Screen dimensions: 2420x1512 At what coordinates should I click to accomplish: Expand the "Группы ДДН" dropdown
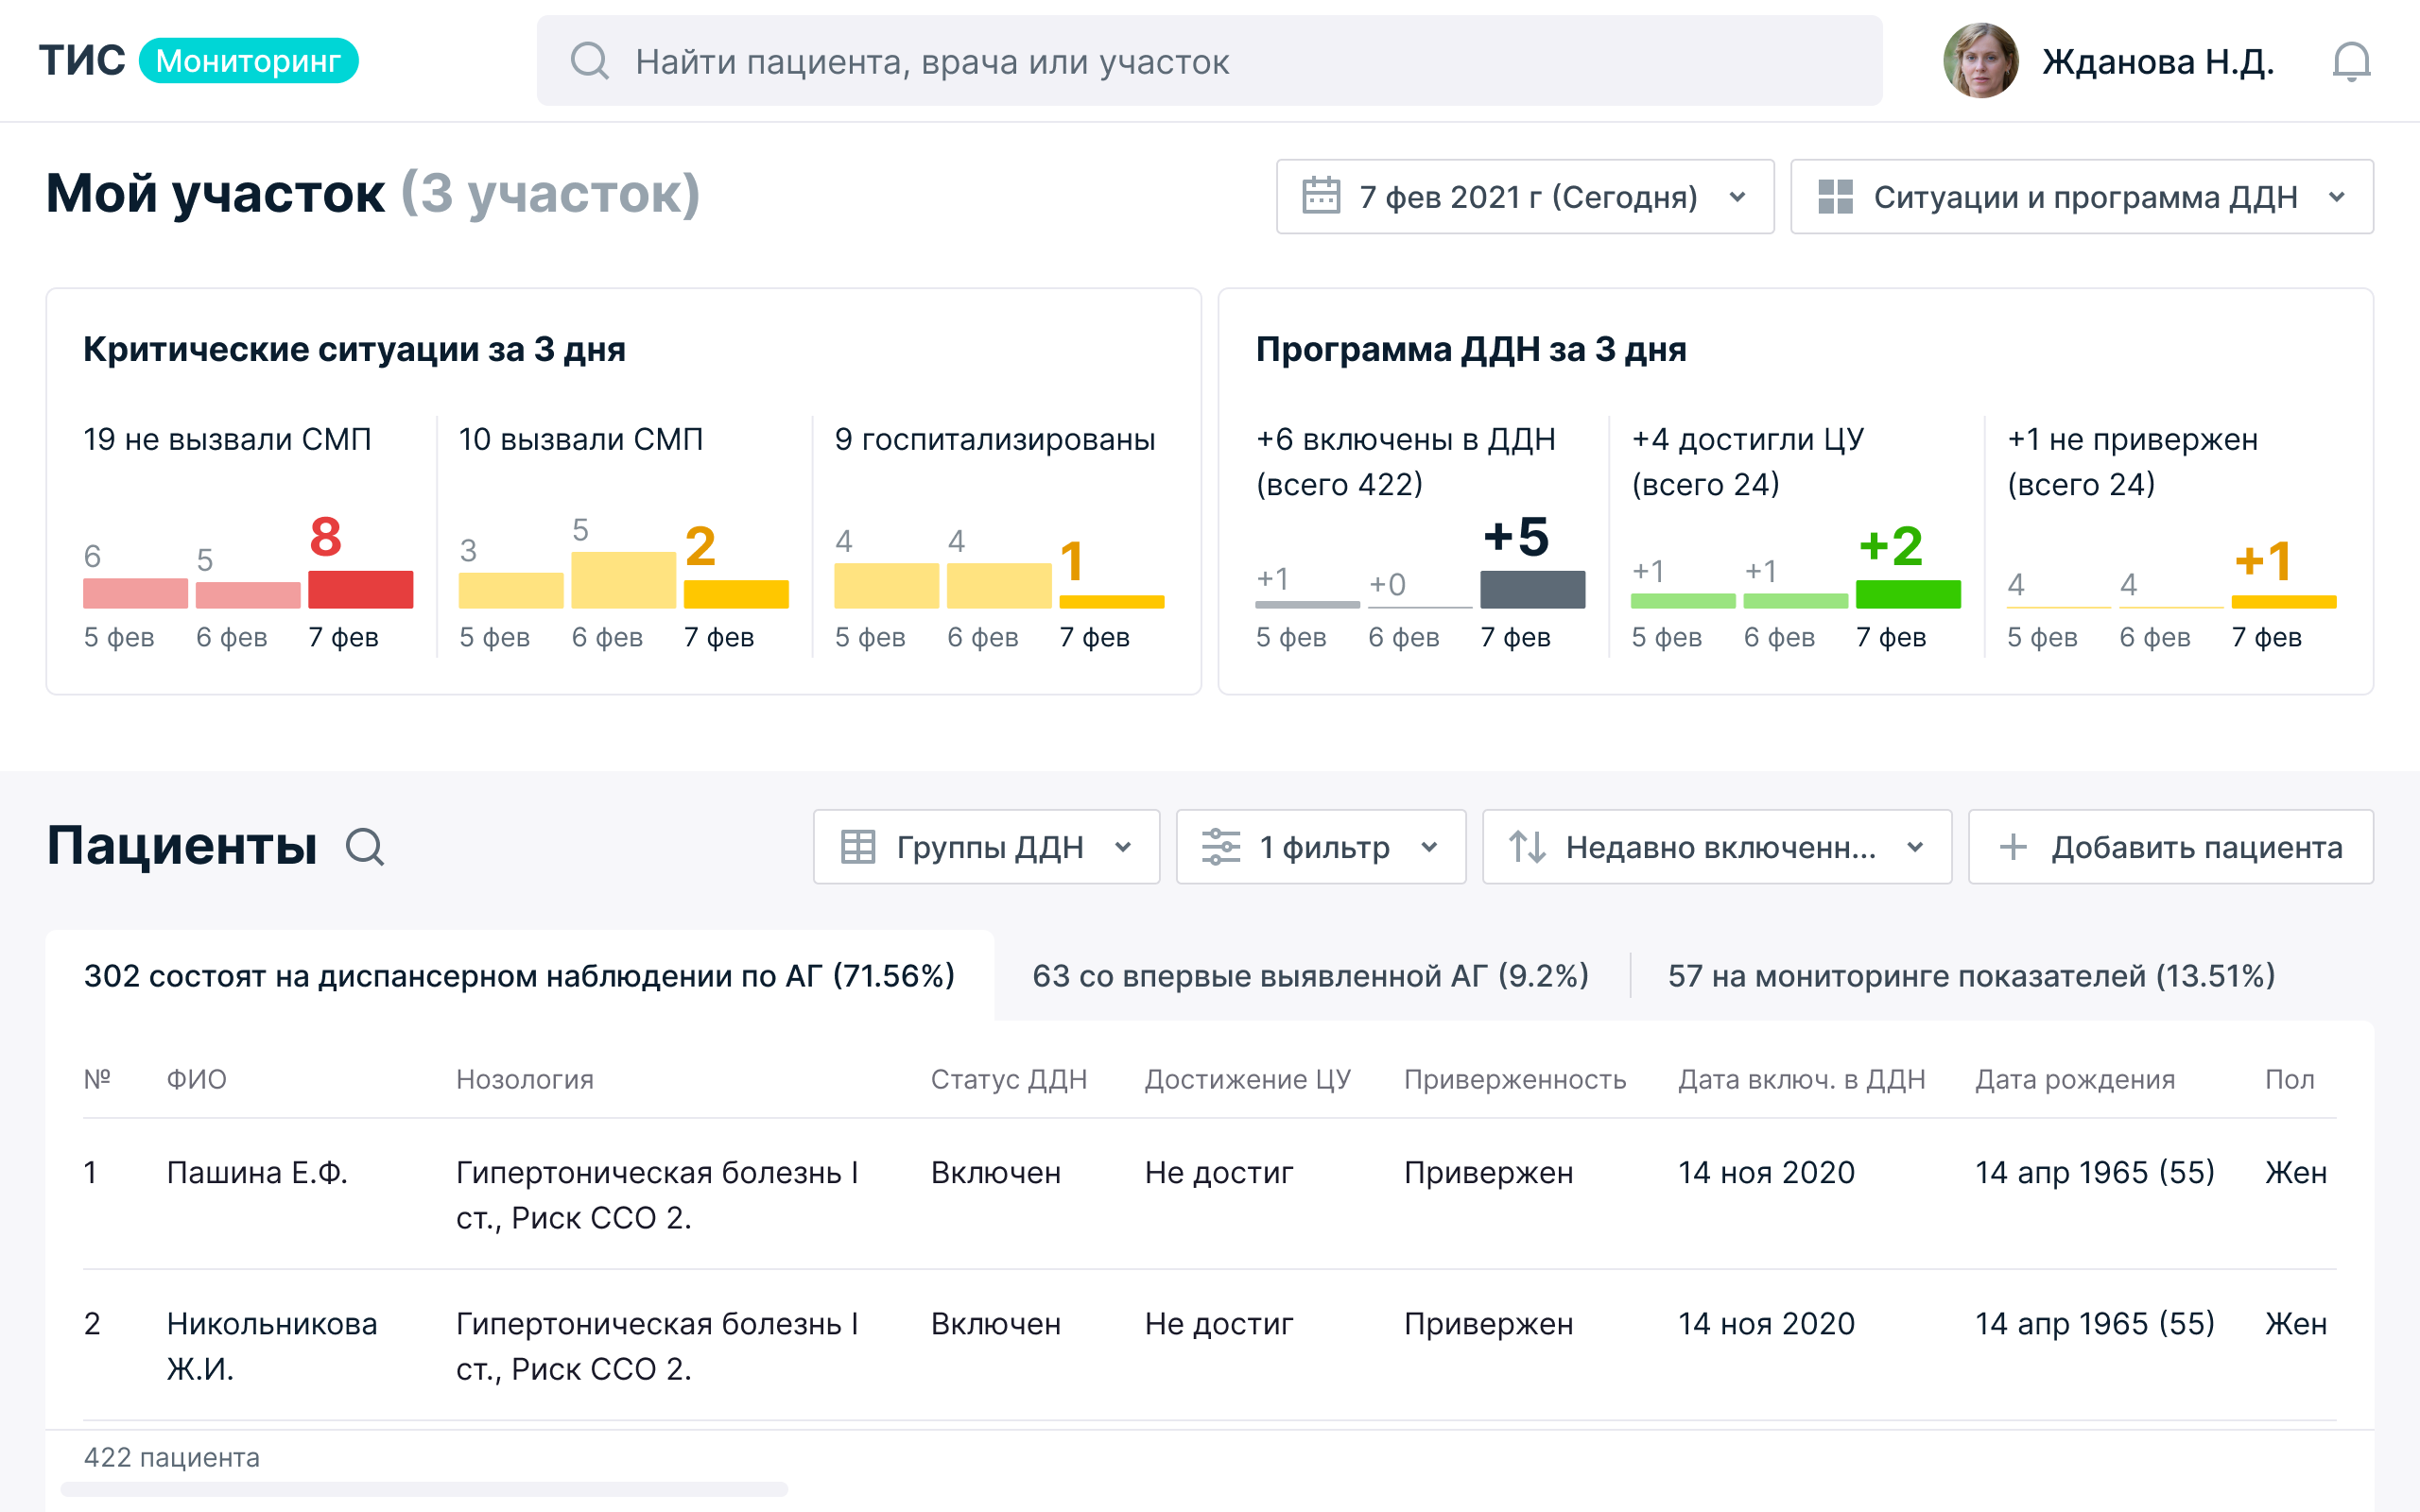pyautogui.click(x=1125, y=847)
